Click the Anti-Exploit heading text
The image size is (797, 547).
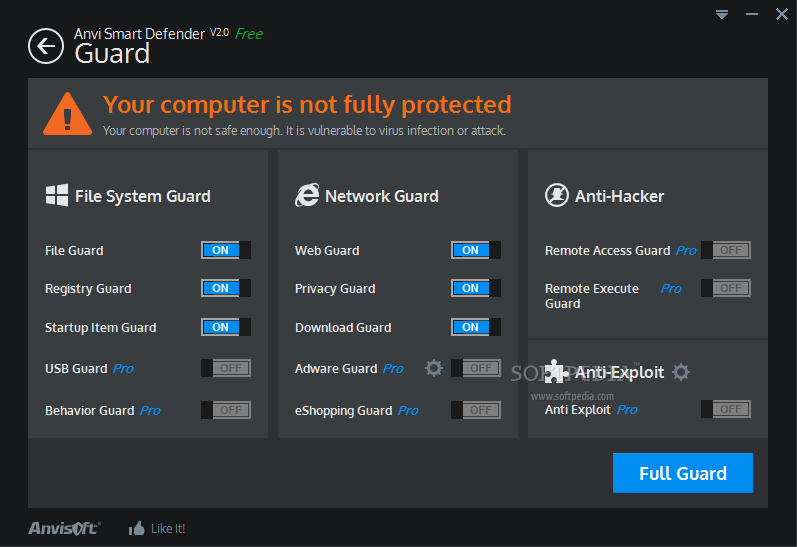coord(619,372)
